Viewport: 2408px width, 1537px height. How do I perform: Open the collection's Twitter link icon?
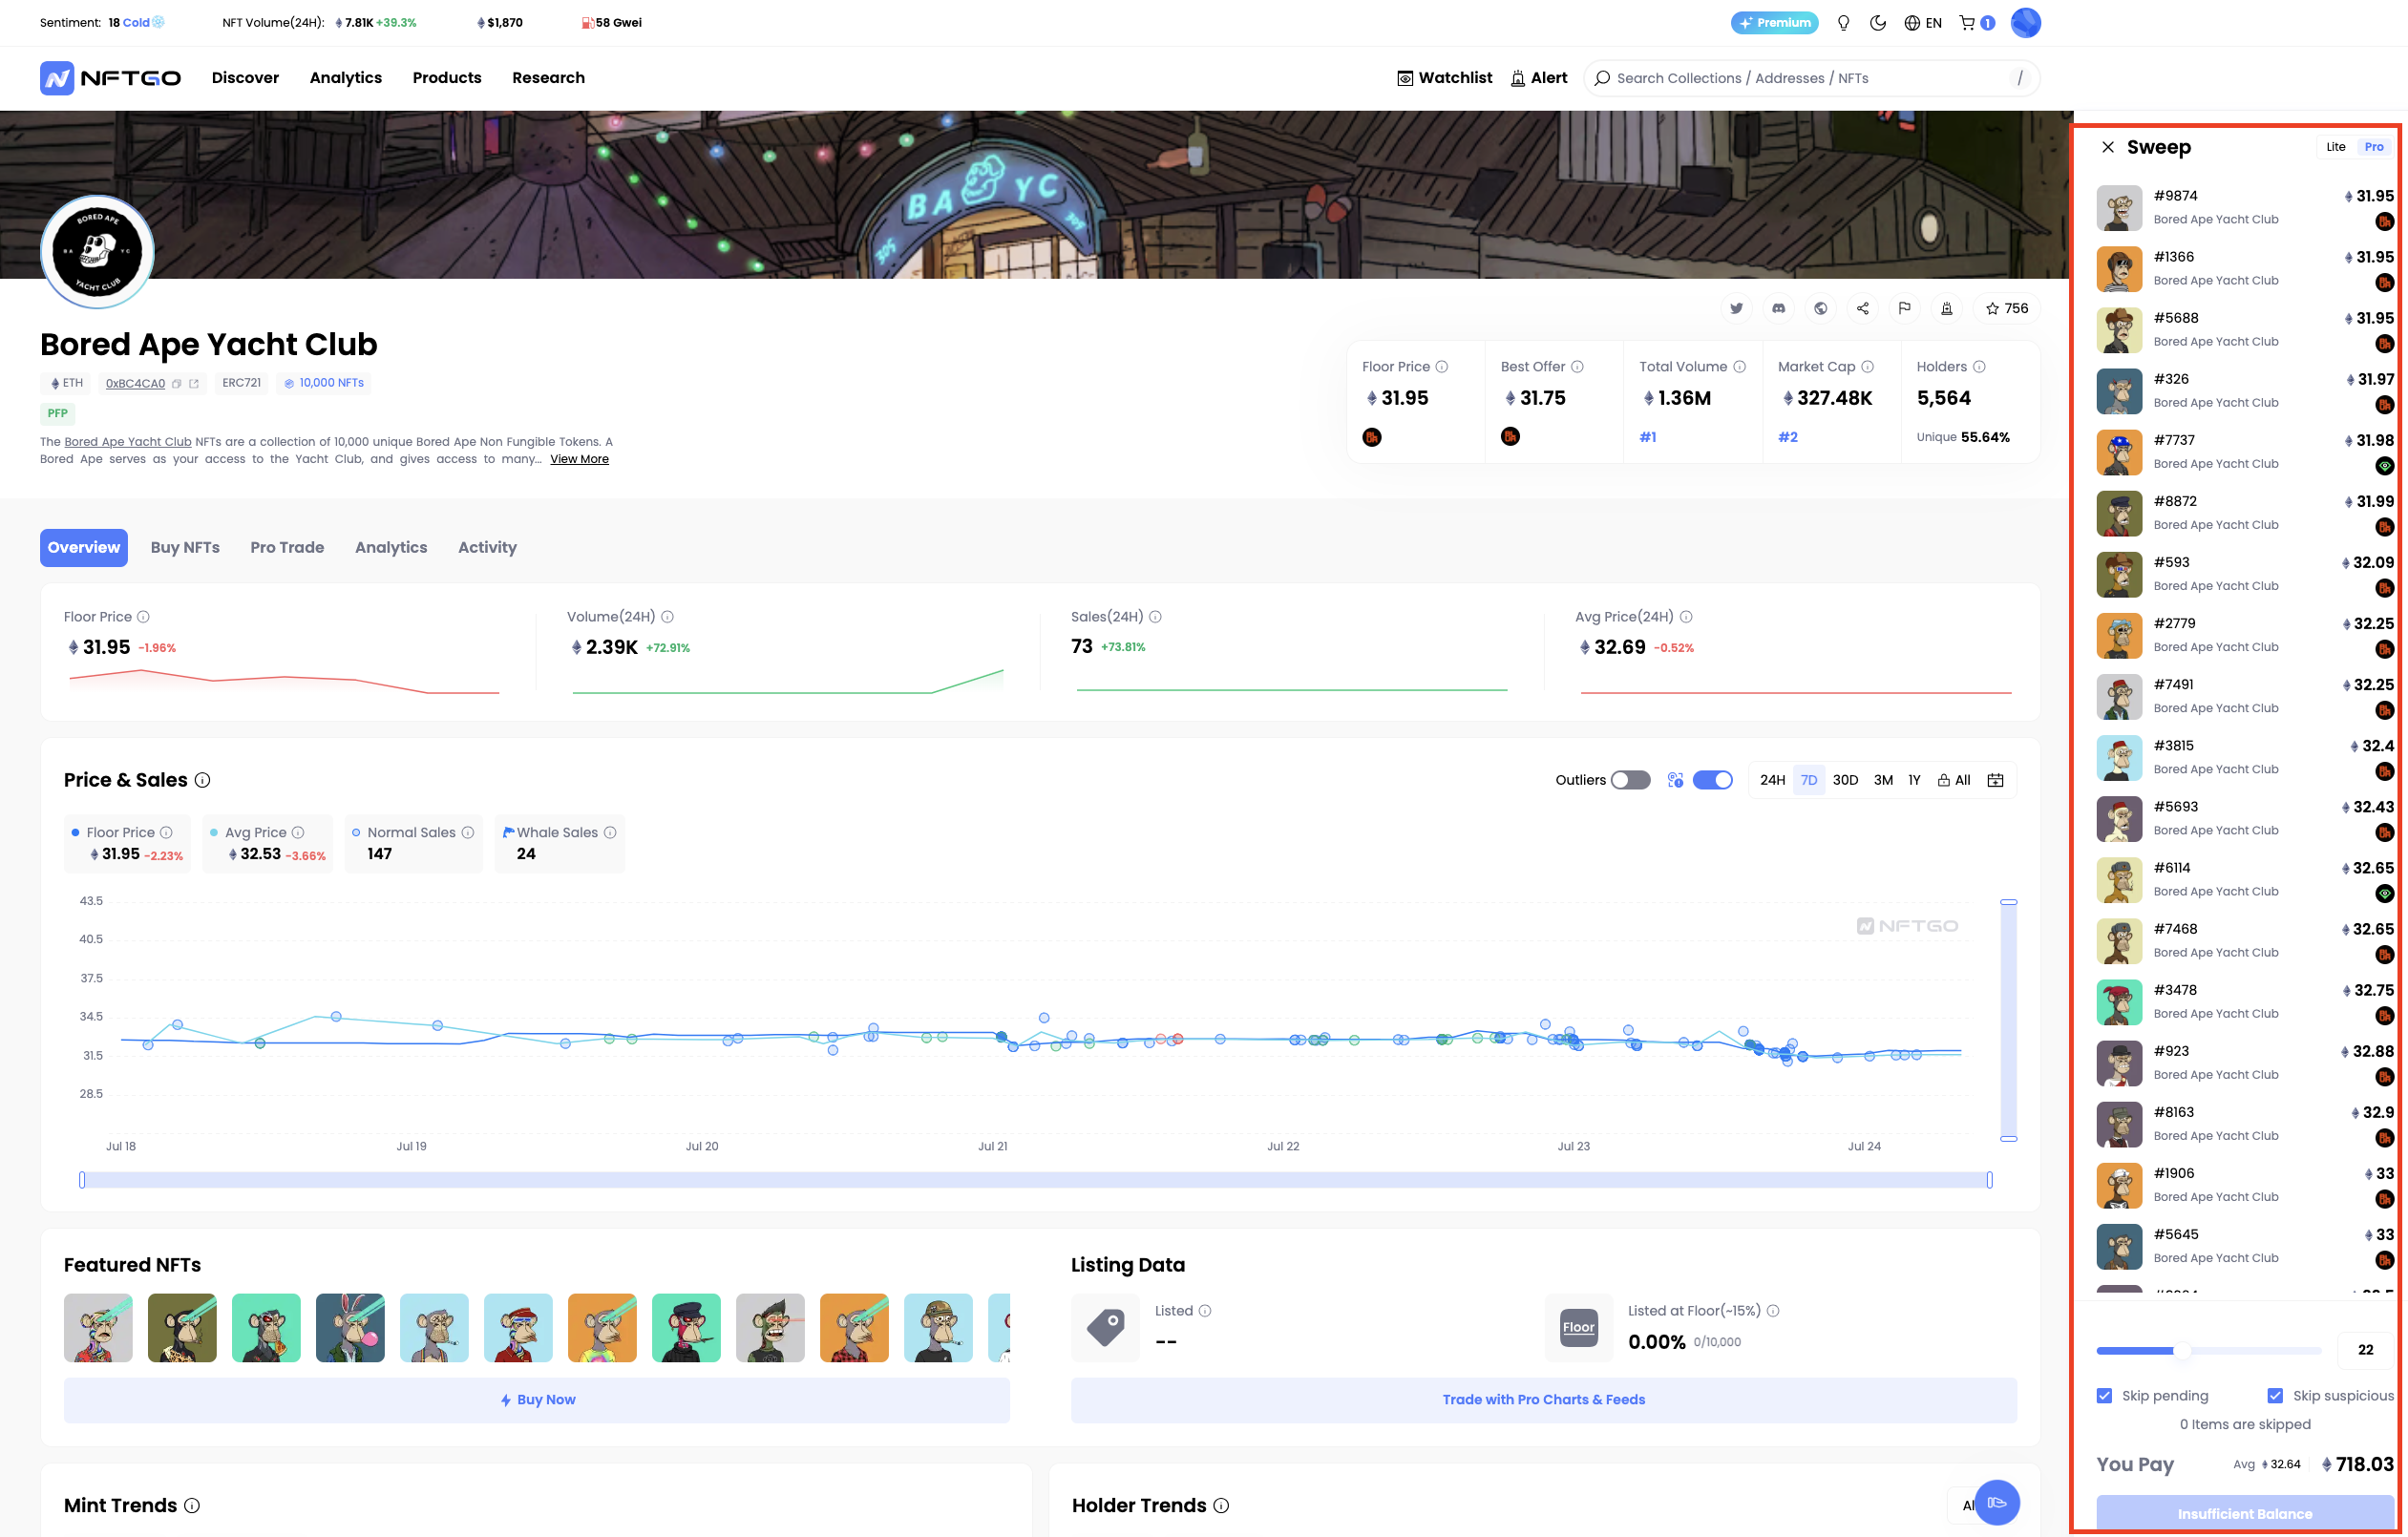1736,308
